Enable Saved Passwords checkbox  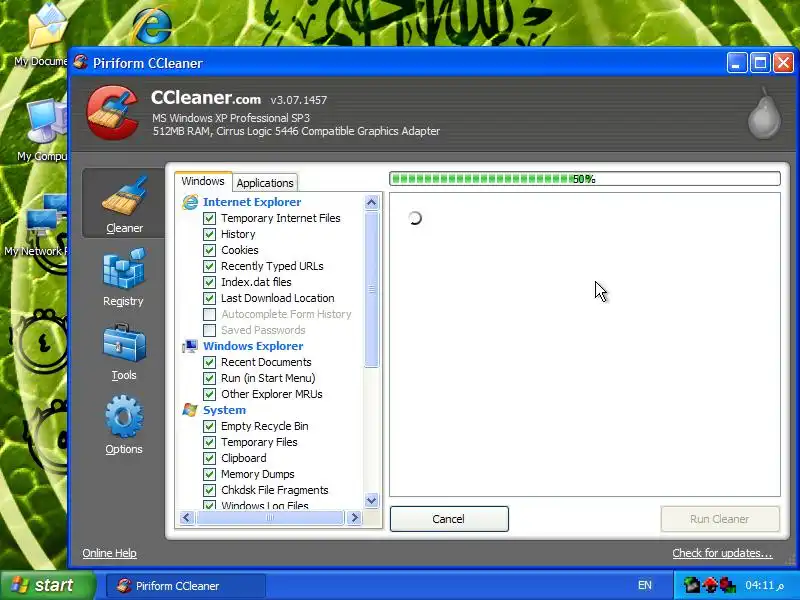pyautogui.click(x=209, y=330)
